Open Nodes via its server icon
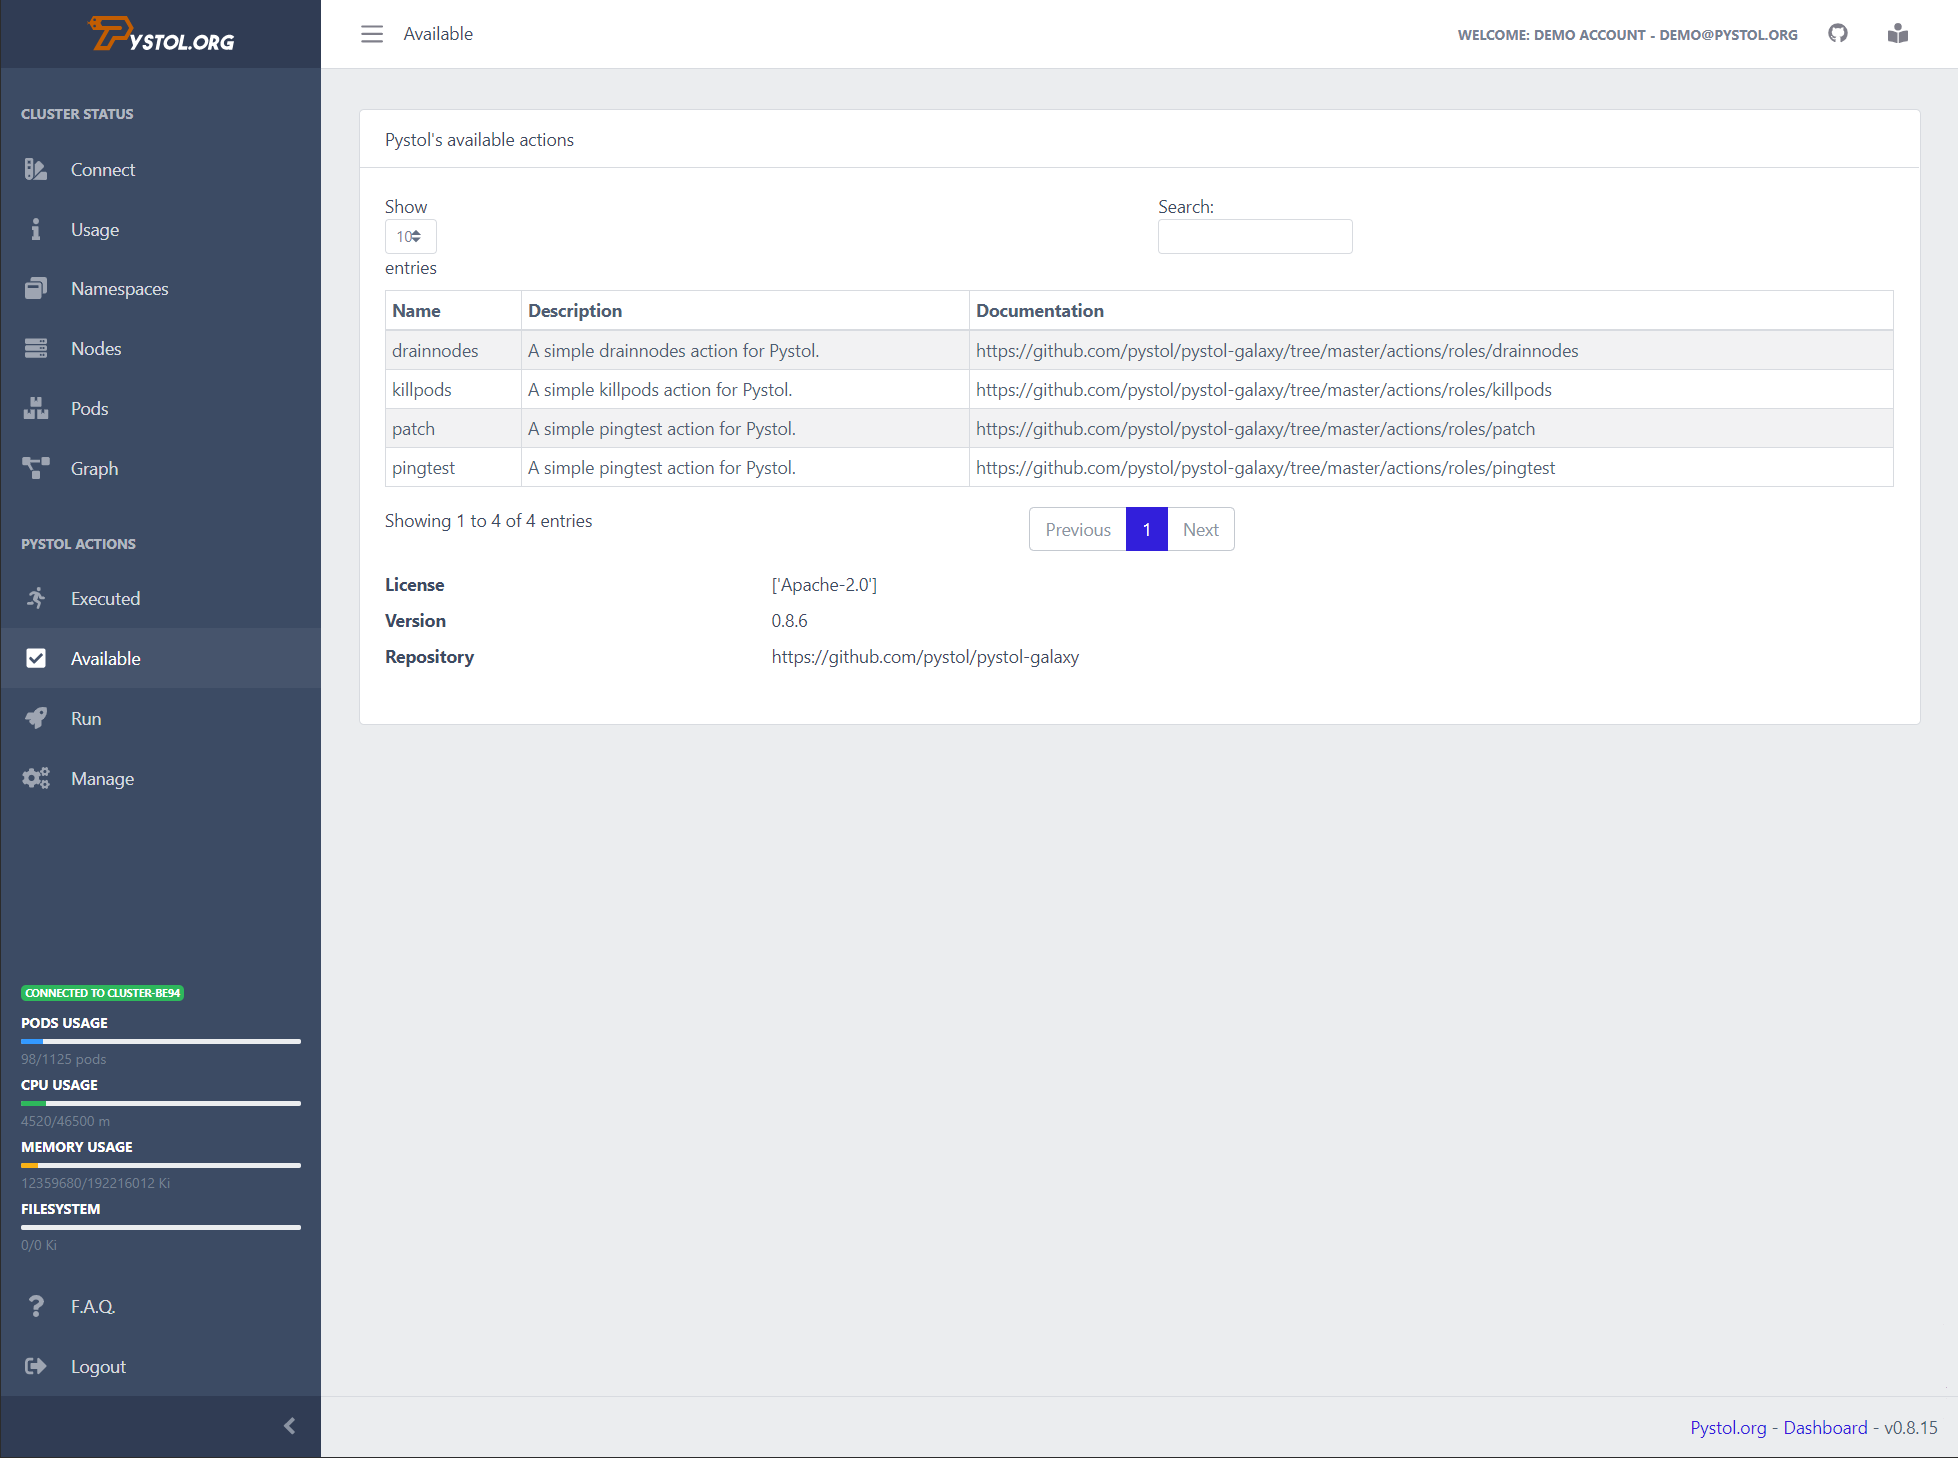This screenshot has height=1458, width=1958. (36, 349)
